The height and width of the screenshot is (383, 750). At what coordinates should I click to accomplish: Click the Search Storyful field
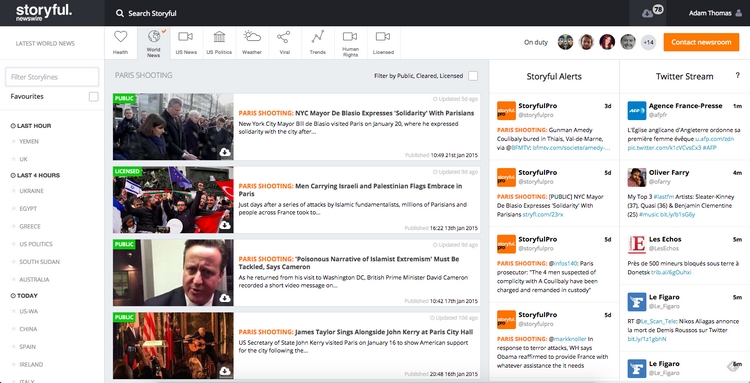(152, 13)
